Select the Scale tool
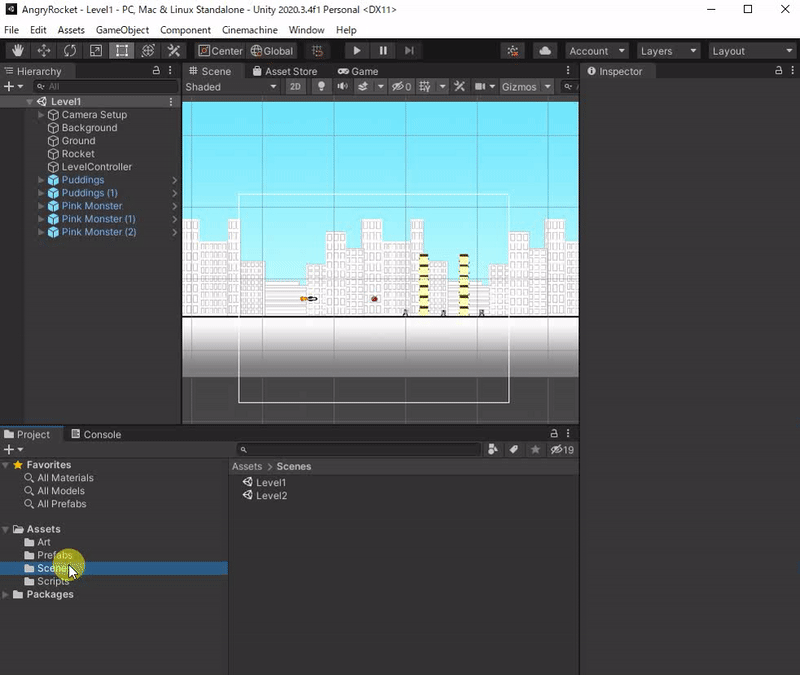This screenshot has height=675, width=800. (95, 51)
